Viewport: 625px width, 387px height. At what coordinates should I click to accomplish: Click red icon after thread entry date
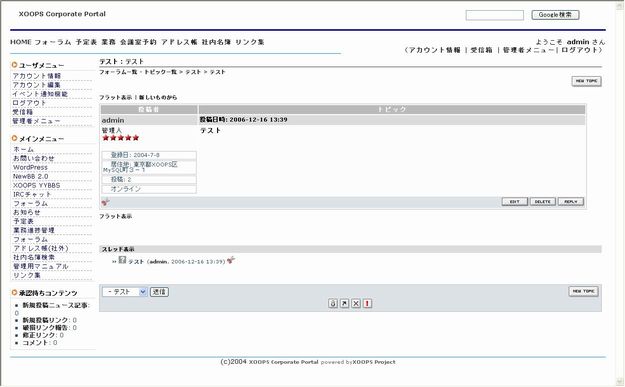(x=231, y=261)
